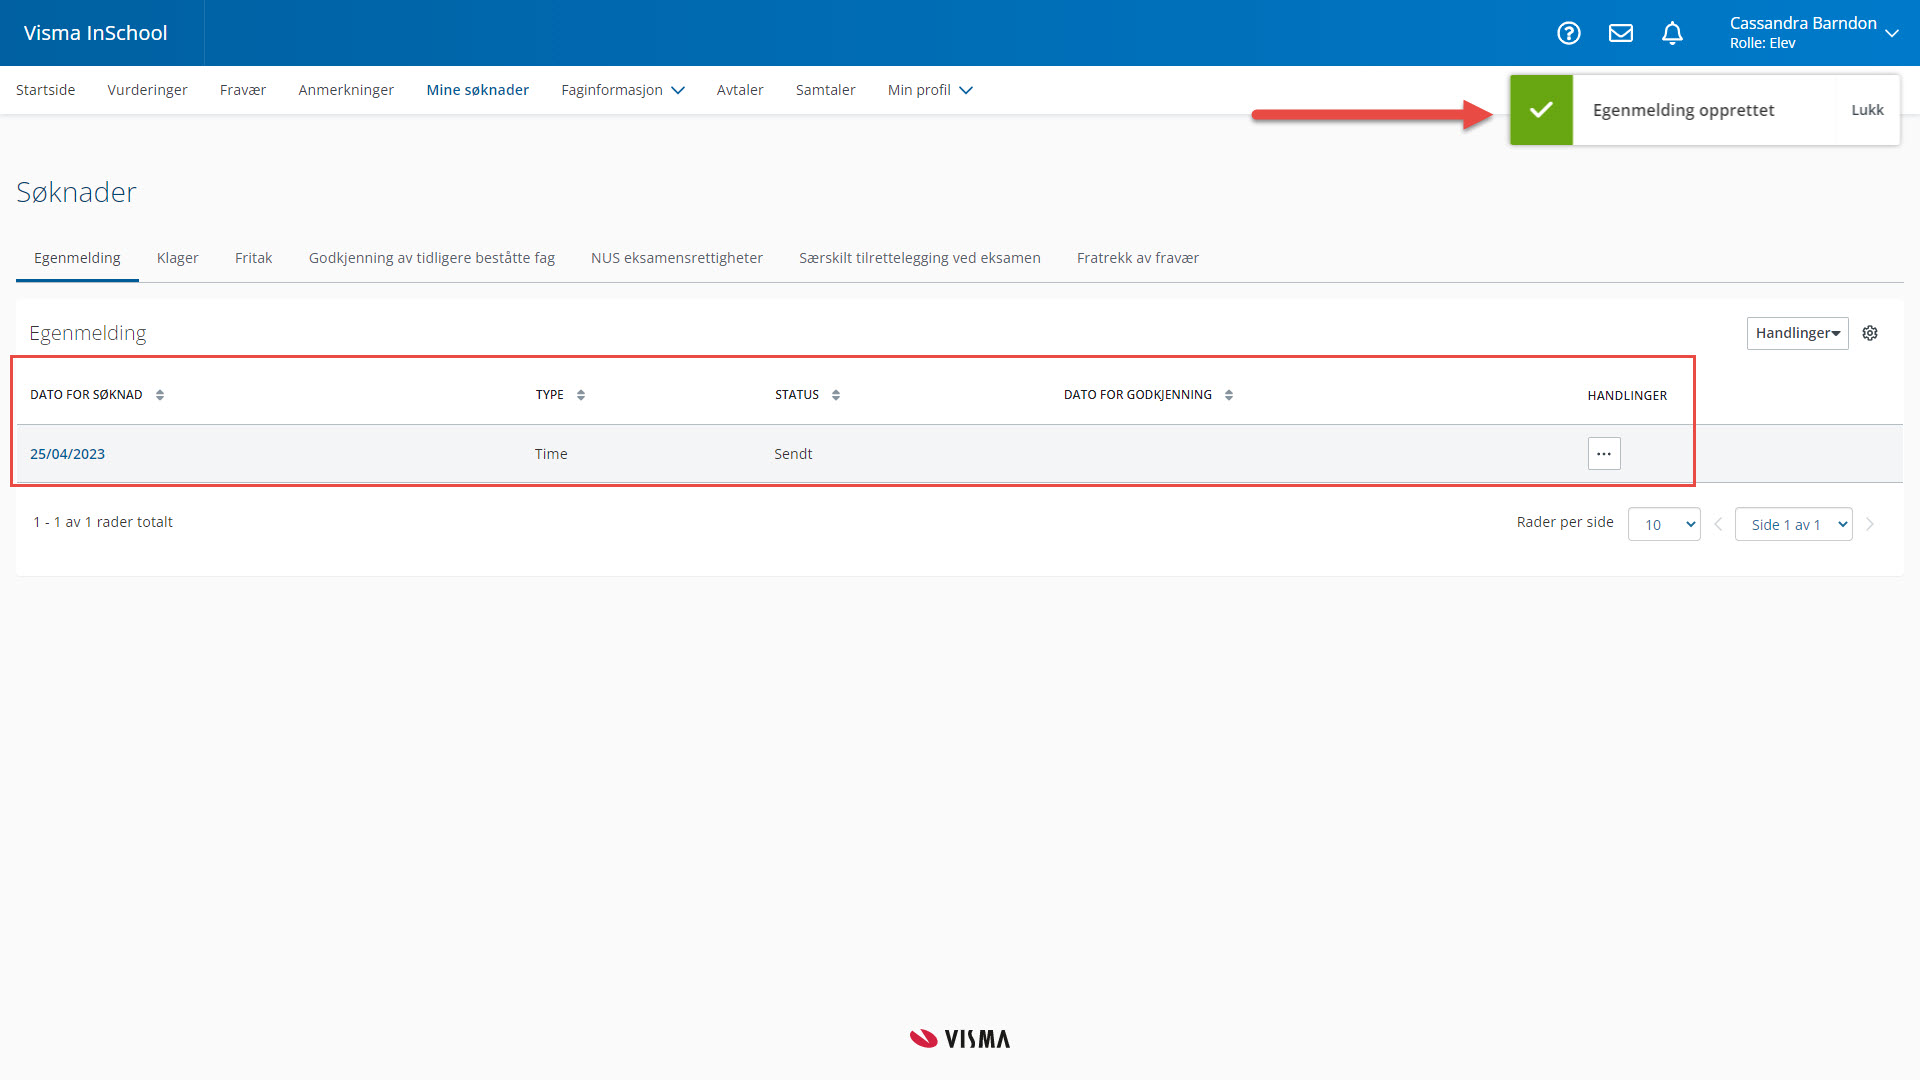Open the notifications bell icon
The width and height of the screenshot is (1920, 1080).
point(1672,33)
